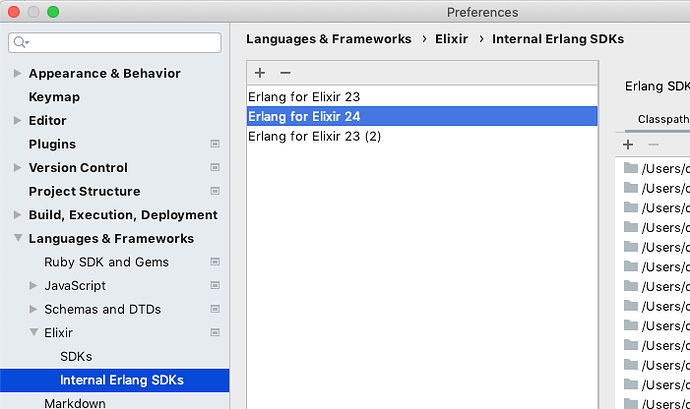Remove classpath entry with minus icon
The image size is (690, 409).
(653, 144)
